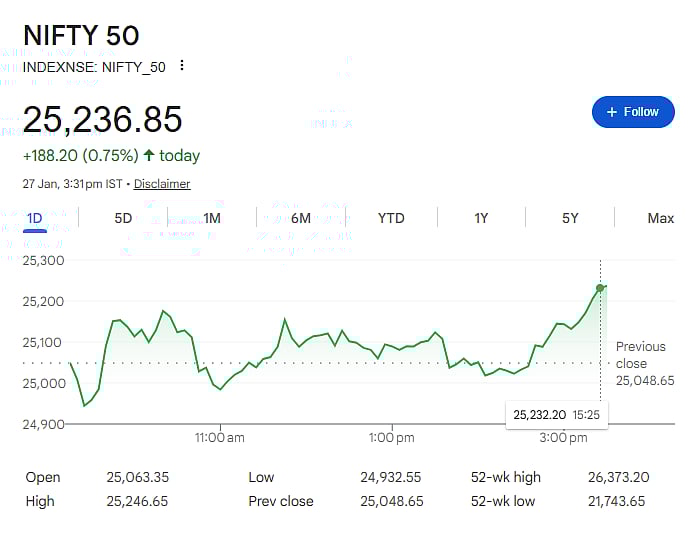Select the 1D time range tab
The image size is (691, 535).
pos(35,218)
